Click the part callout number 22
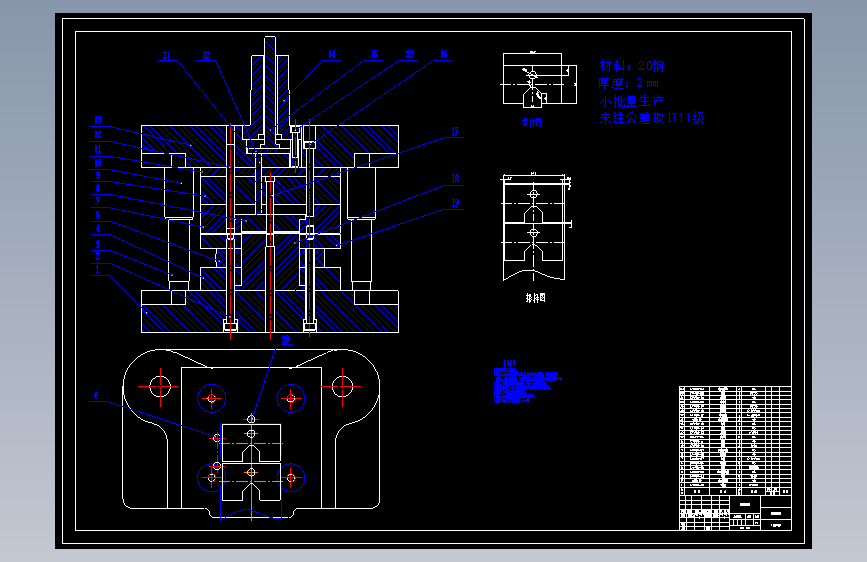 tap(206, 55)
